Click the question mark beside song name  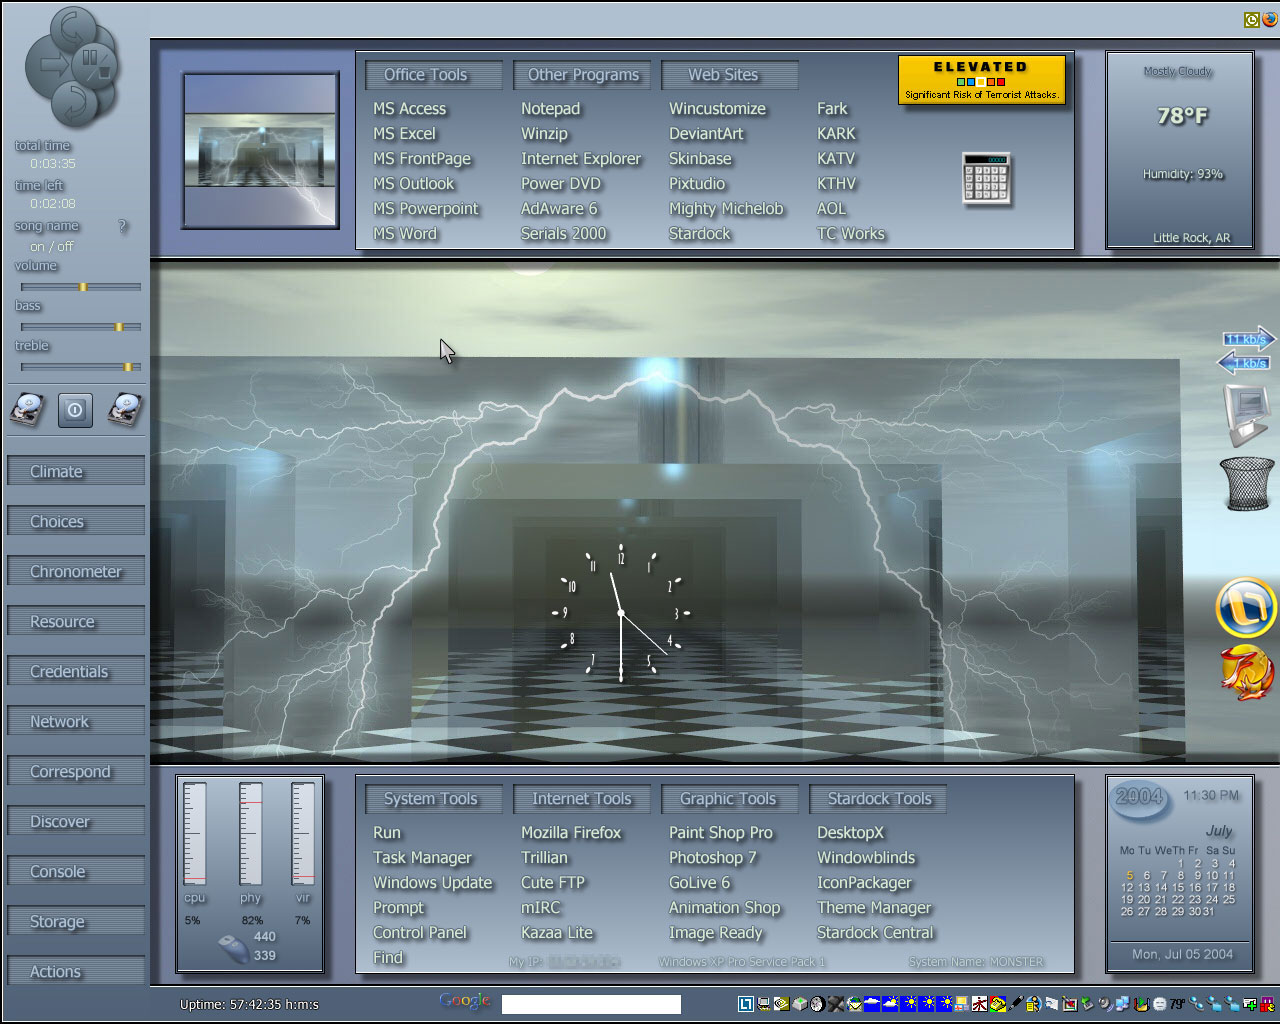click(123, 226)
